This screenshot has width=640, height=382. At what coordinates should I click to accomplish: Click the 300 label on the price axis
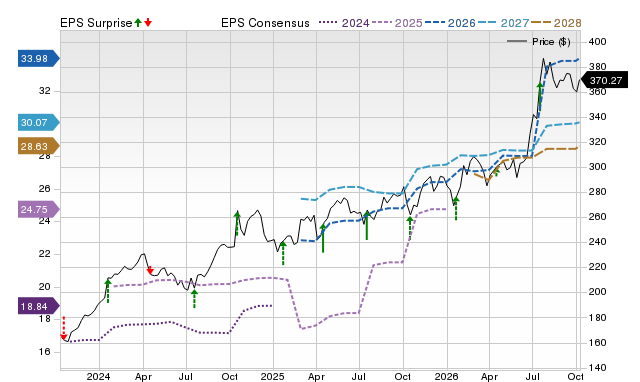click(598, 167)
